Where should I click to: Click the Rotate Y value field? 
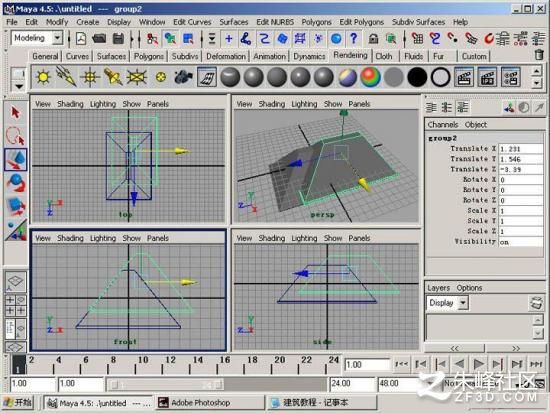tap(521, 190)
